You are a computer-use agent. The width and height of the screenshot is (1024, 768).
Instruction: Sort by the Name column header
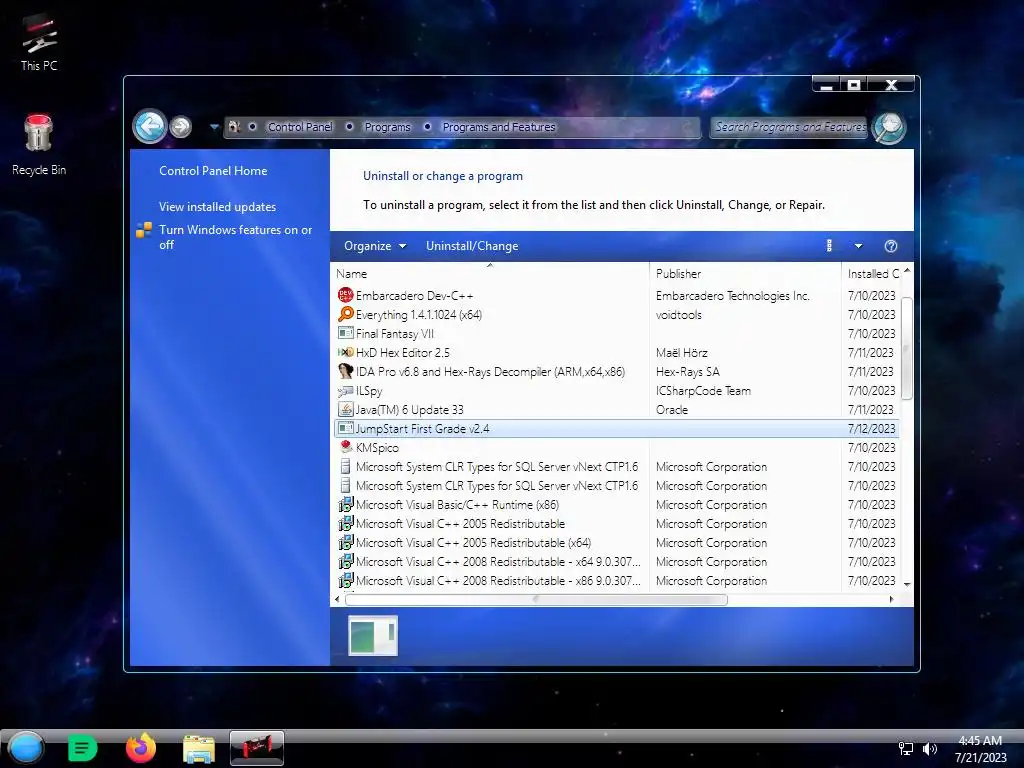[x=490, y=274]
